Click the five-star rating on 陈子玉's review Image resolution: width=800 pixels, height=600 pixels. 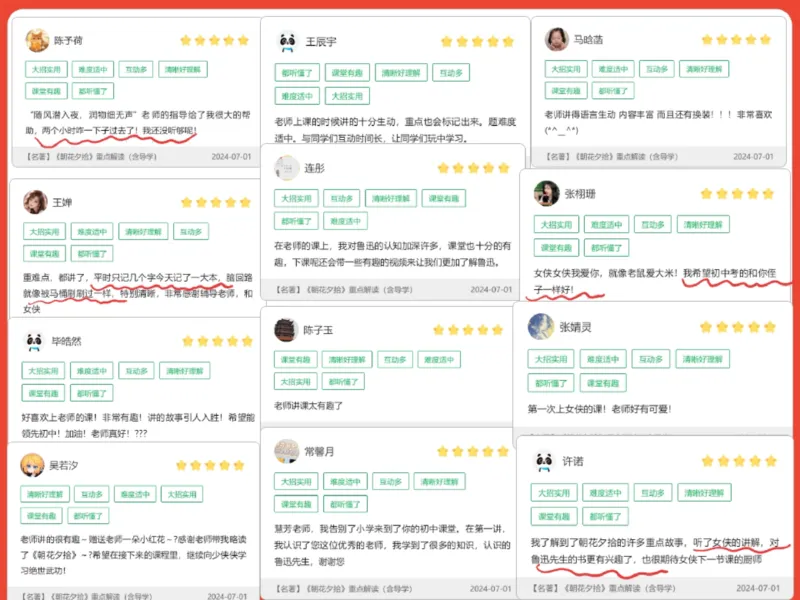coord(468,330)
